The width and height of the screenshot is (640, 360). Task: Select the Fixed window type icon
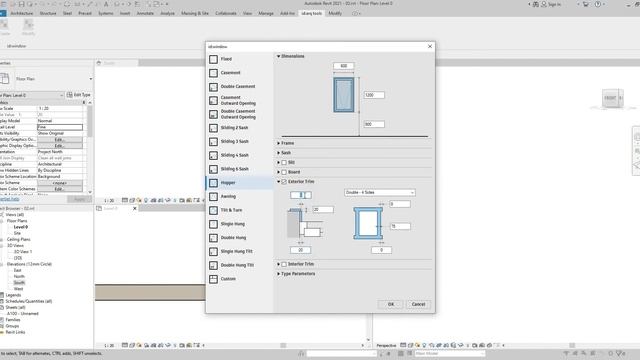pyautogui.click(x=213, y=59)
